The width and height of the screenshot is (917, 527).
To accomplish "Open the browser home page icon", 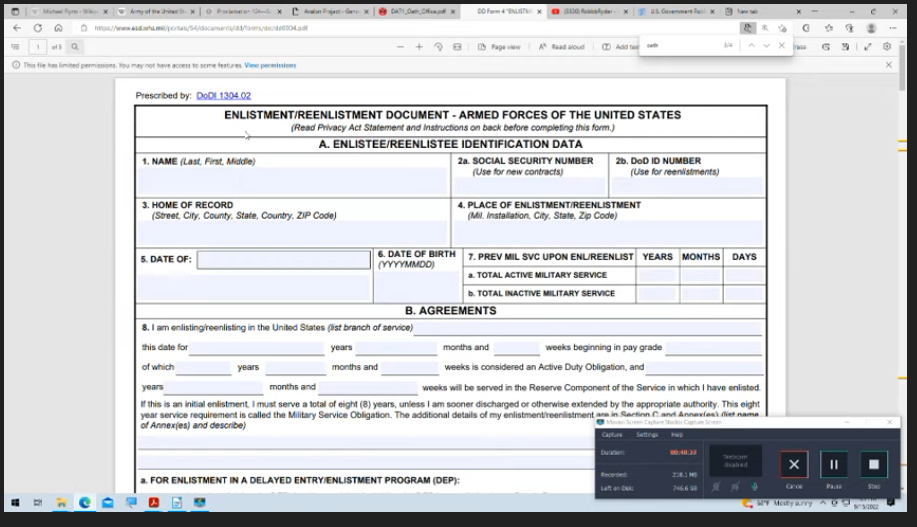I will click(x=58, y=28).
